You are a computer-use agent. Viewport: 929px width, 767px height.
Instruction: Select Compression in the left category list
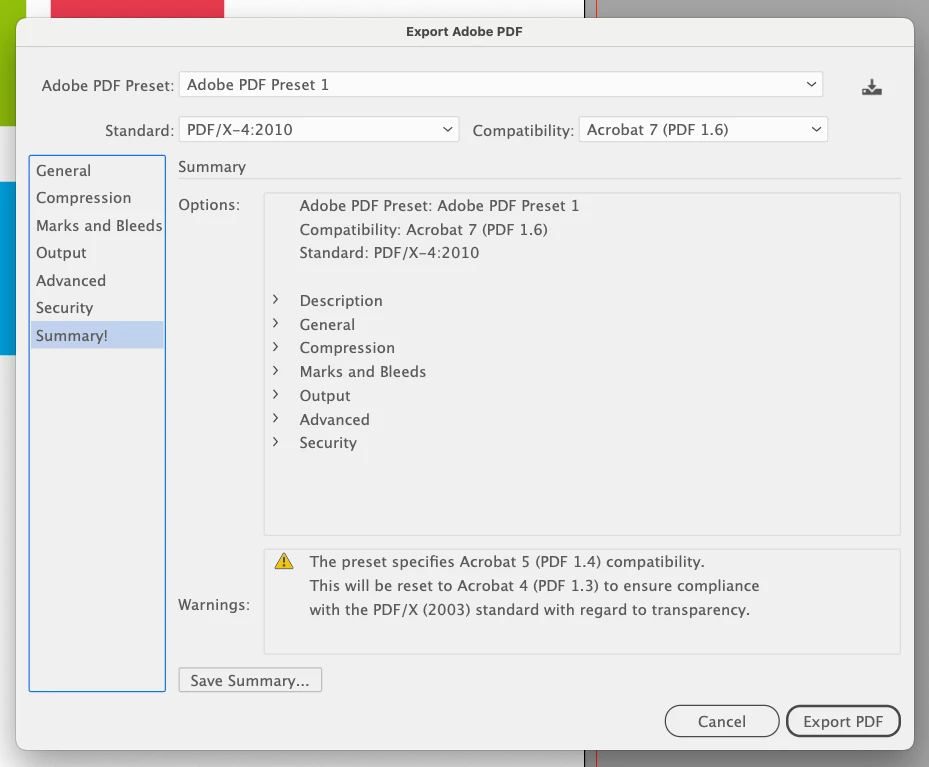click(x=97, y=198)
